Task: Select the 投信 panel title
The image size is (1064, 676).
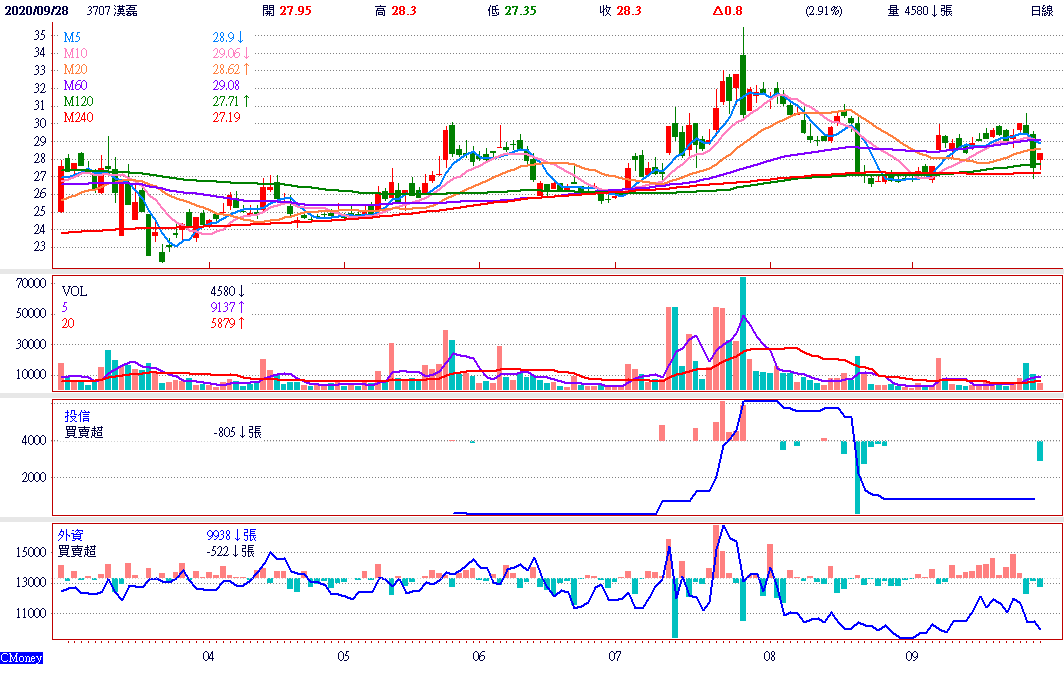Action: coord(77,416)
